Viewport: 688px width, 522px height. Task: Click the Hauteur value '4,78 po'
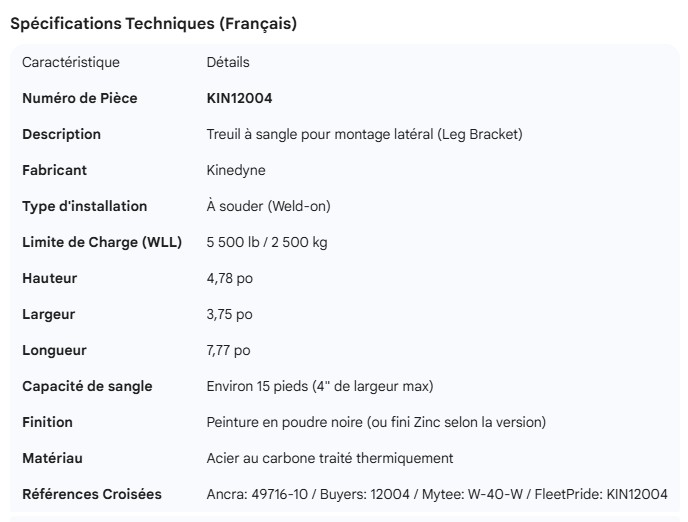click(x=229, y=278)
